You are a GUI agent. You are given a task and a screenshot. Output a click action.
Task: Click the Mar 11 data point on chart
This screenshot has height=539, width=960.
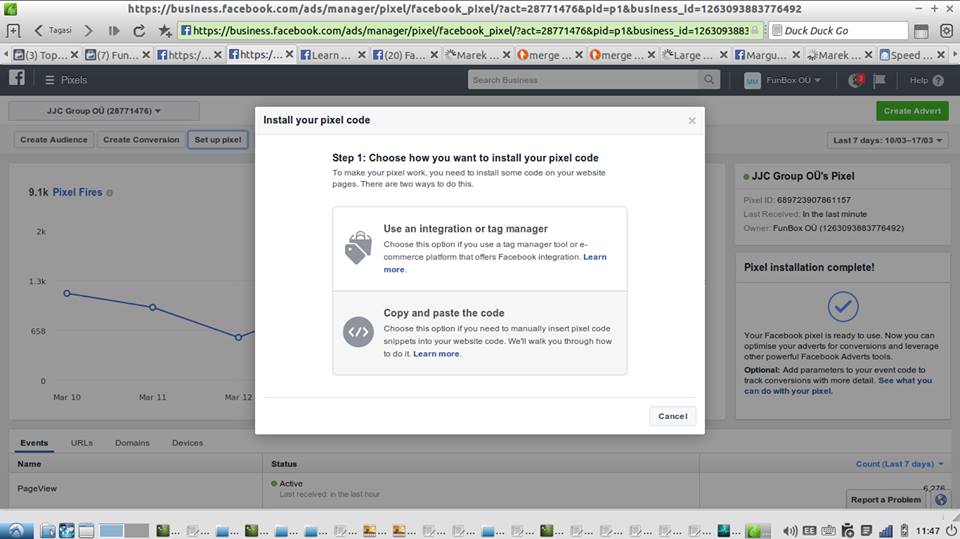tap(152, 307)
